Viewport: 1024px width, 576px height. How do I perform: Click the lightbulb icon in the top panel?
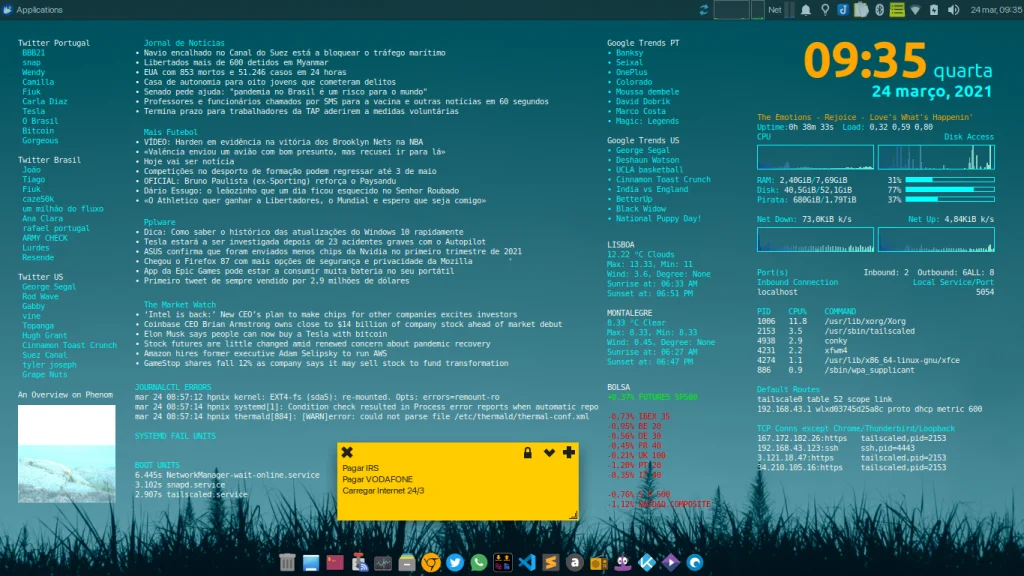(x=825, y=10)
